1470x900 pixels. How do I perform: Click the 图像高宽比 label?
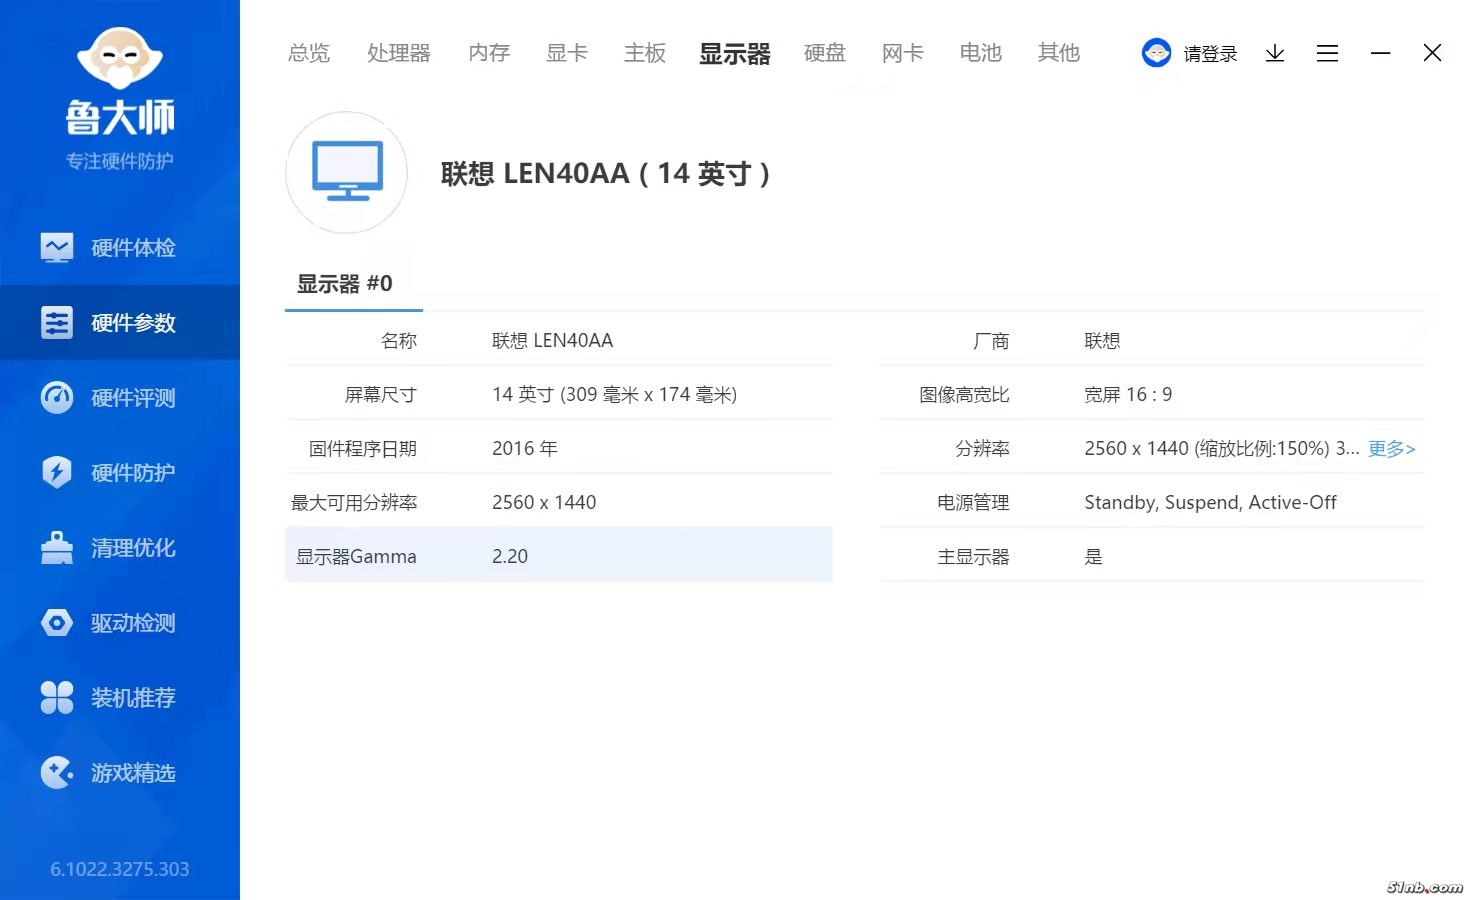click(964, 395)
